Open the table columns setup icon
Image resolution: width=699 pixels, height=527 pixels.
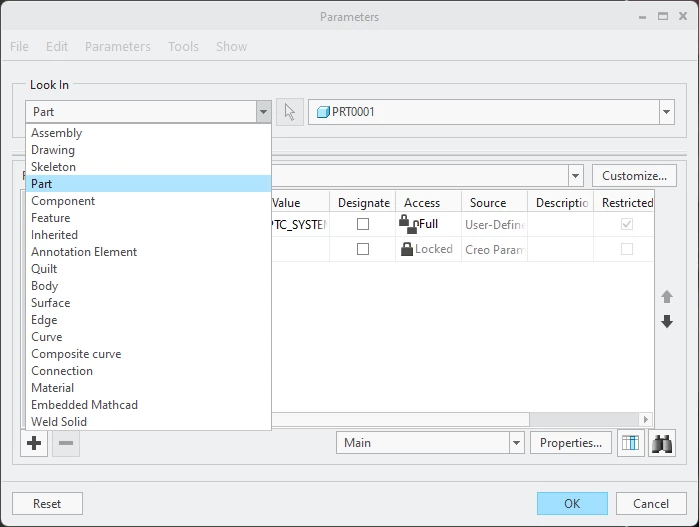[630, 443]
